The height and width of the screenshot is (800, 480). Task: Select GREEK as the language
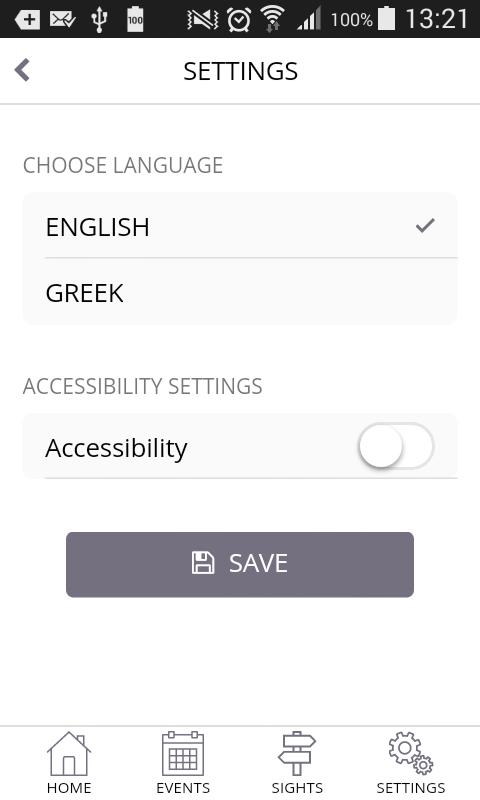[x=240, y=292]
